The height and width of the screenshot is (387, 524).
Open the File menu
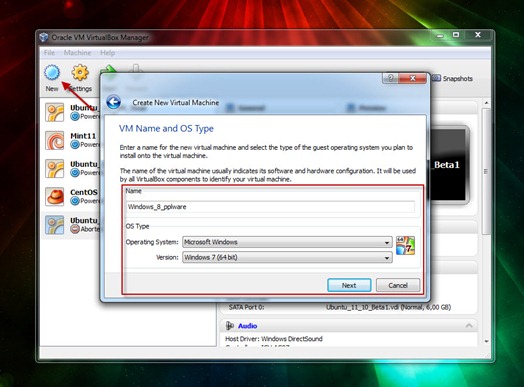(x=49, y=53)
